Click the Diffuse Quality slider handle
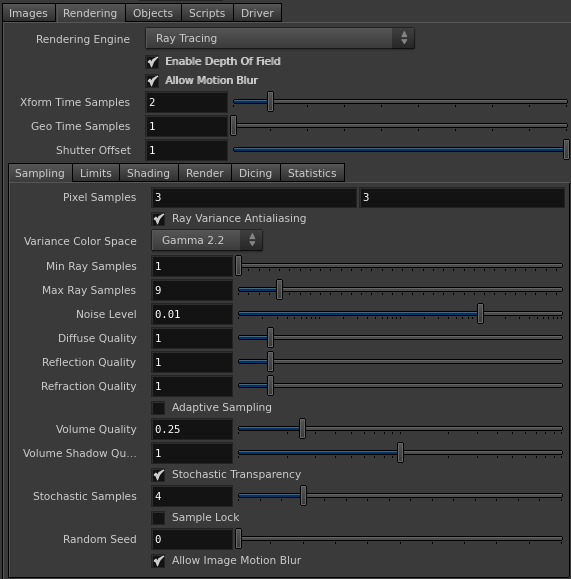 (270, 338)
